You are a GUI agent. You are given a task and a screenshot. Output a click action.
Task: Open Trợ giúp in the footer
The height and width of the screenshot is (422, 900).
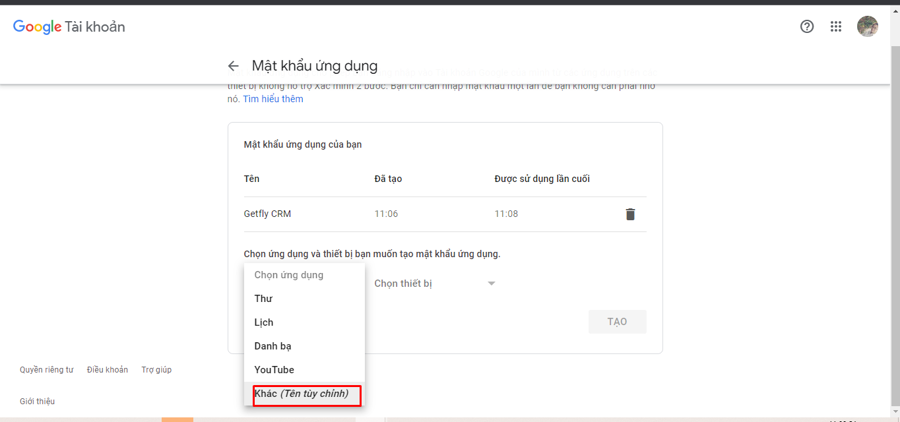click(x=156, y=370)
